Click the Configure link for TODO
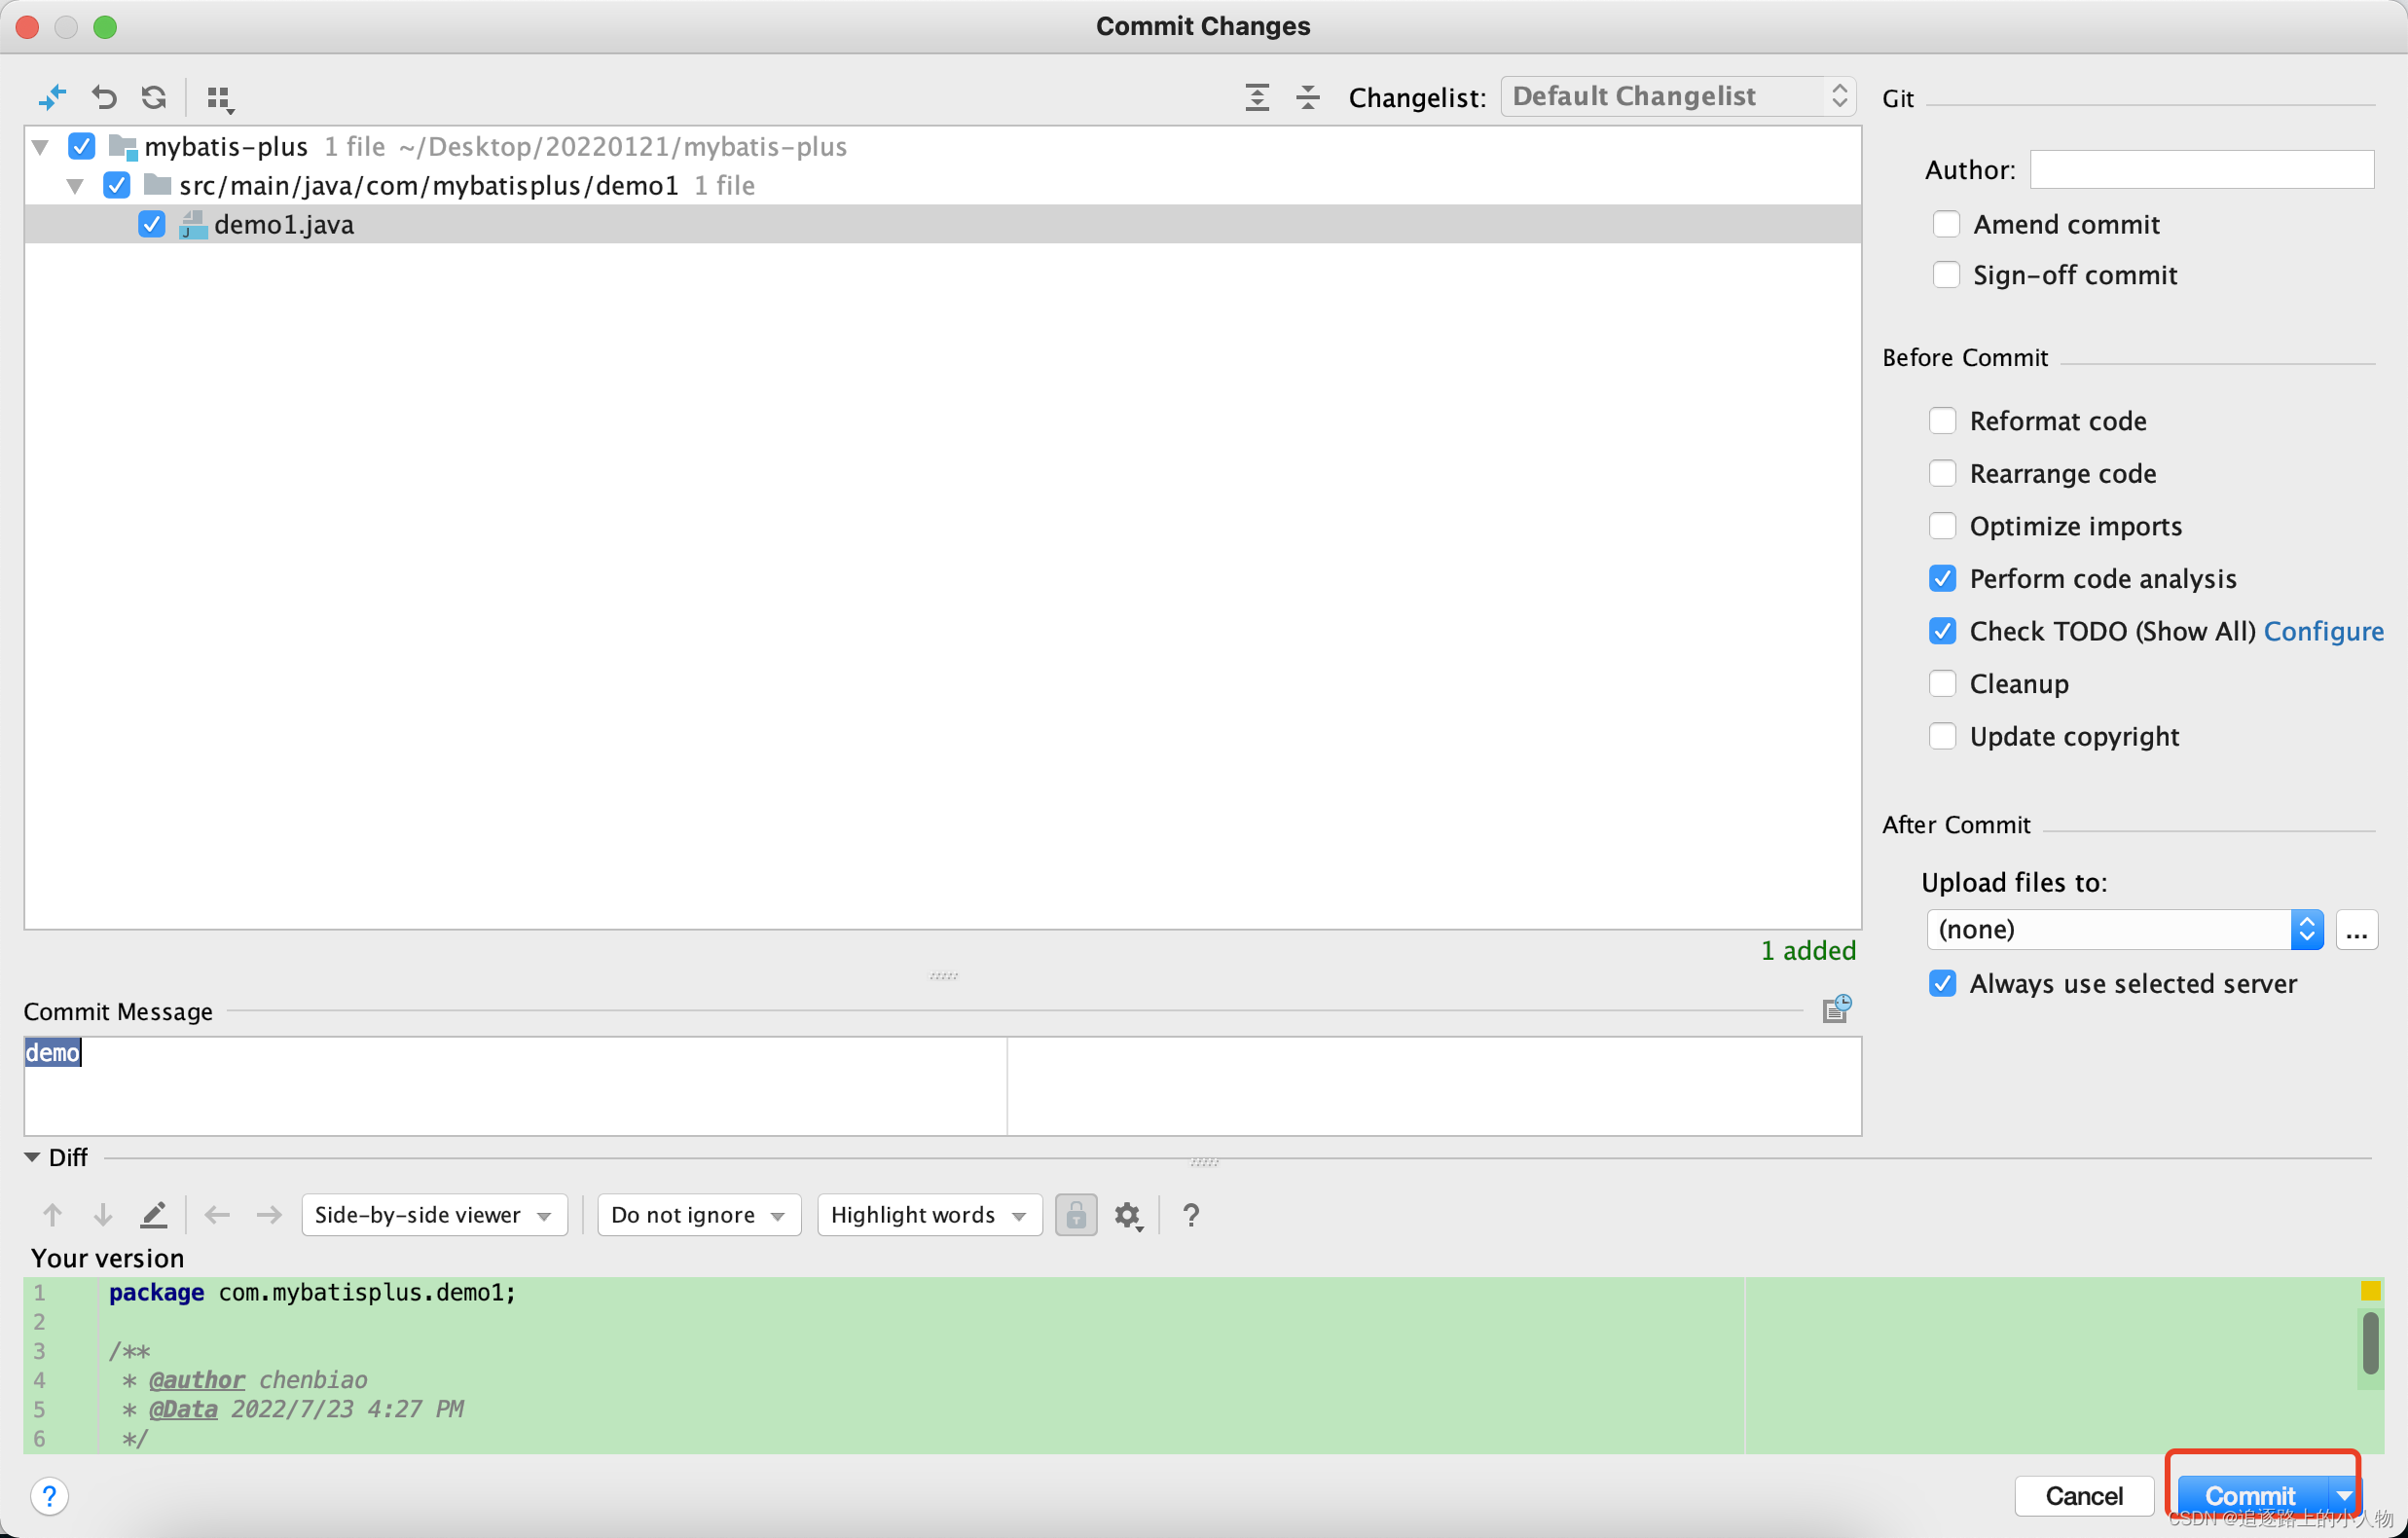This screenshot has width=2408, height=1538. (2323, 631)
